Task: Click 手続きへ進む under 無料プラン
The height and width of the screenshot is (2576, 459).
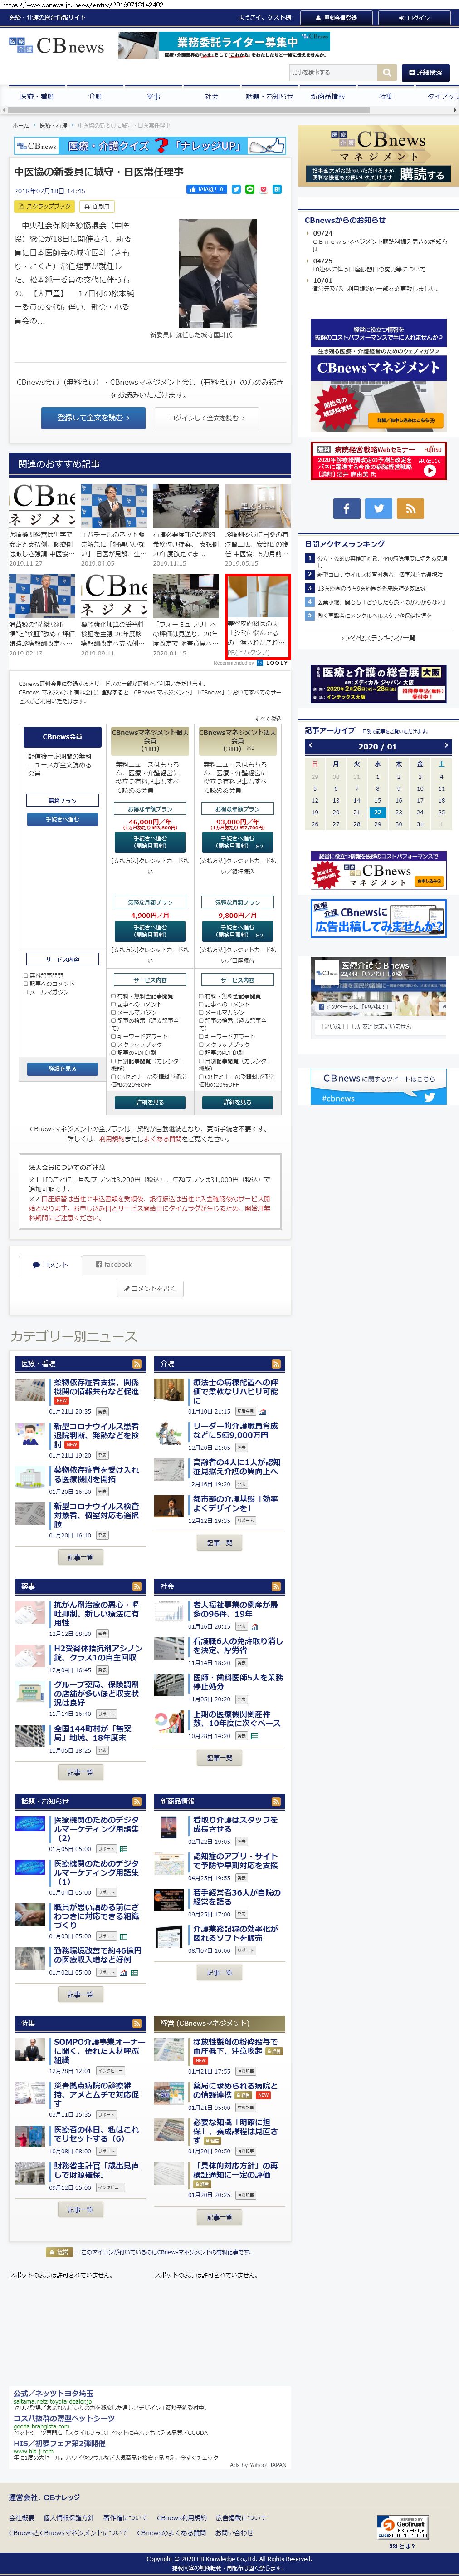Action: (x=62, y=819)
